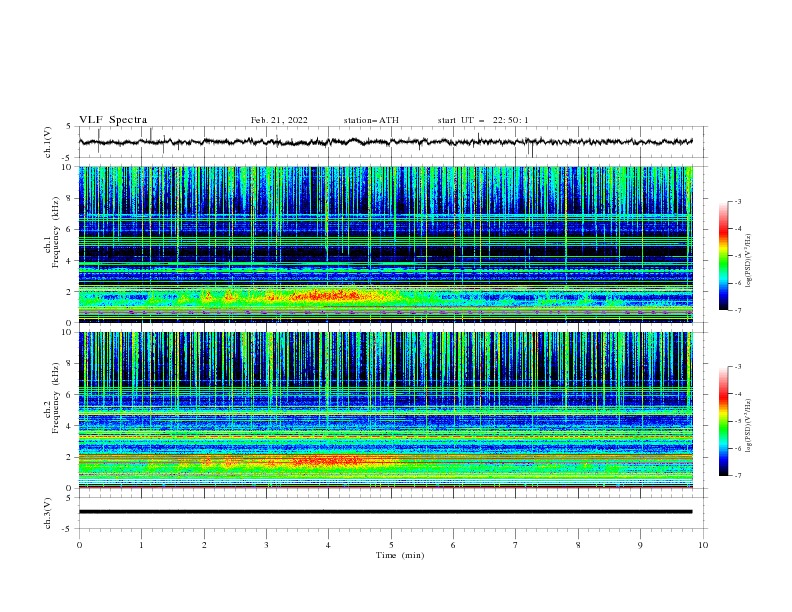Viewport: 792px width, 612px height.
Task: Click the ch.1 voltage waveform trace
Action: click(x=385, y=142)
